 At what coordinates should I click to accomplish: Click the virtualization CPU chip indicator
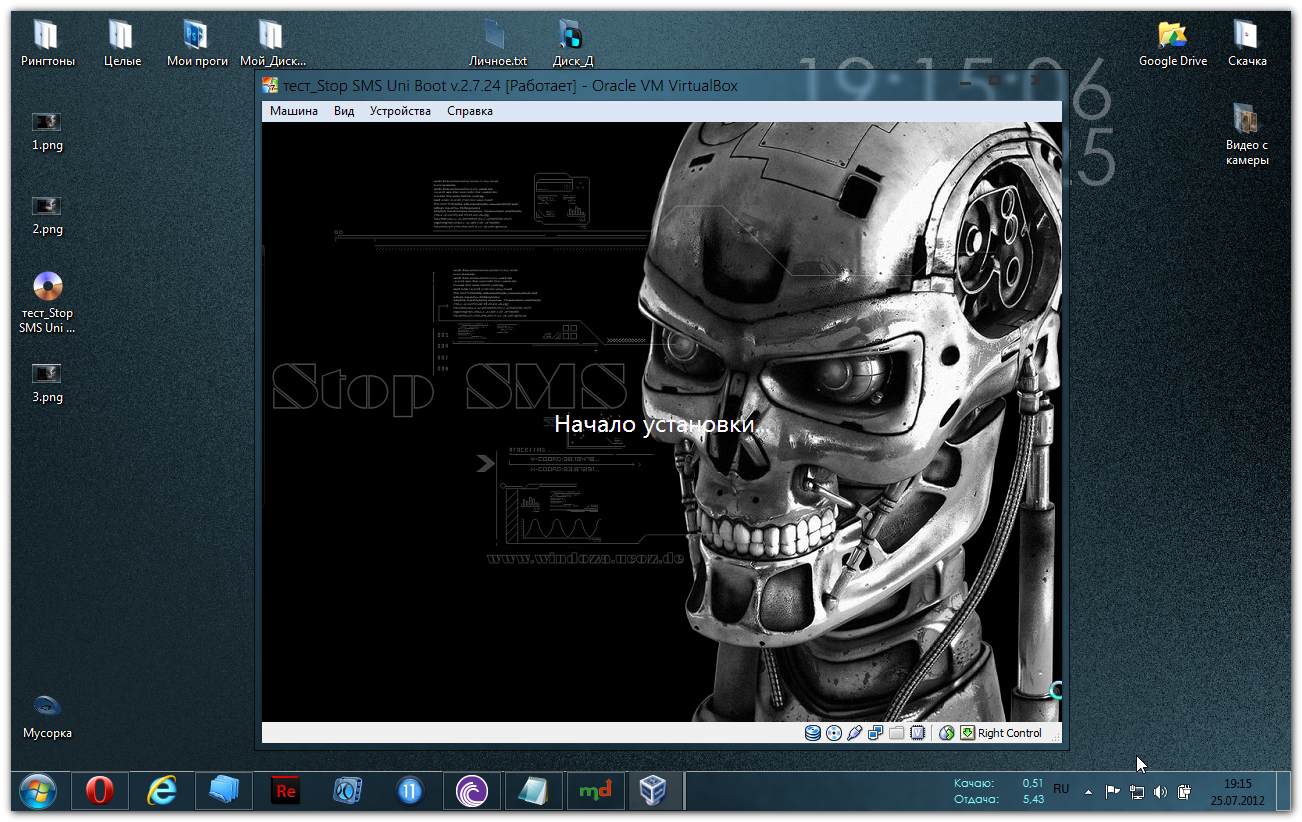click(x=917, y=733)
